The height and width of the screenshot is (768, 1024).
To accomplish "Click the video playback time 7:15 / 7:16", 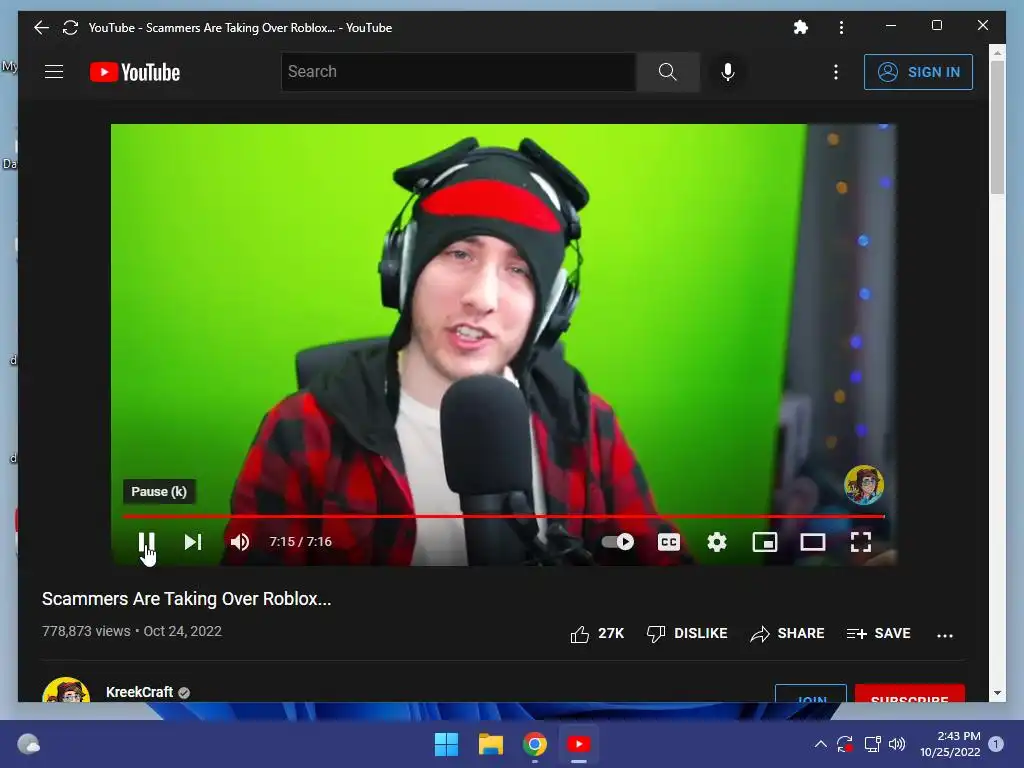I will 300,542.
